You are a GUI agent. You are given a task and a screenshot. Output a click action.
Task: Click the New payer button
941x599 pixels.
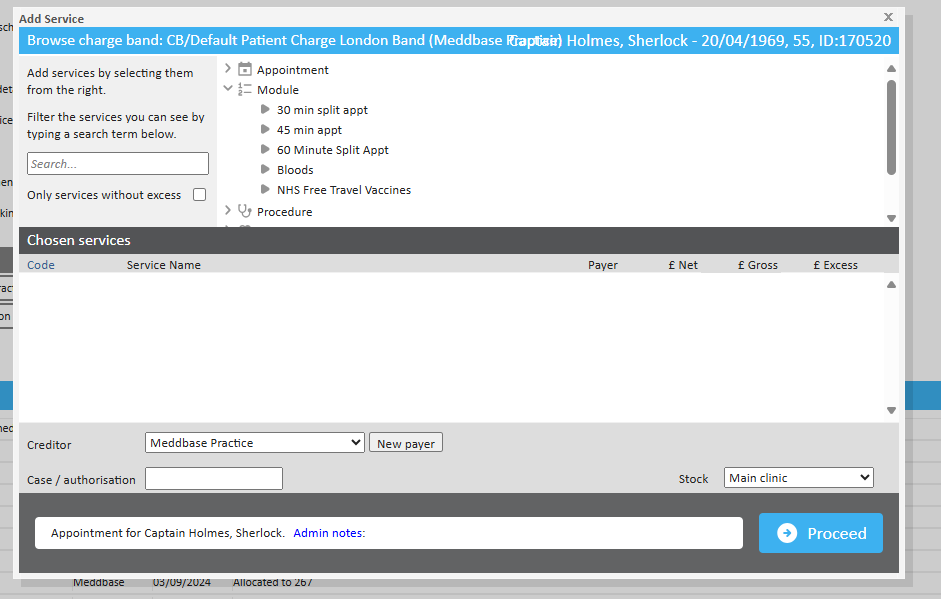[405, 443]
